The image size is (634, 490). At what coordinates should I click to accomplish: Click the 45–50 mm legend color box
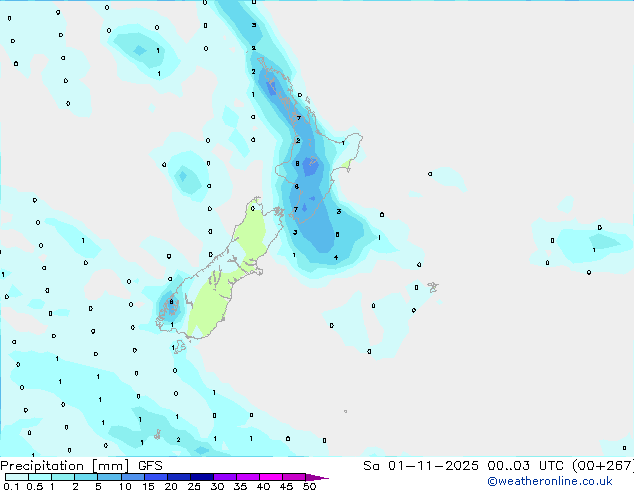click(x=294, y=477)
